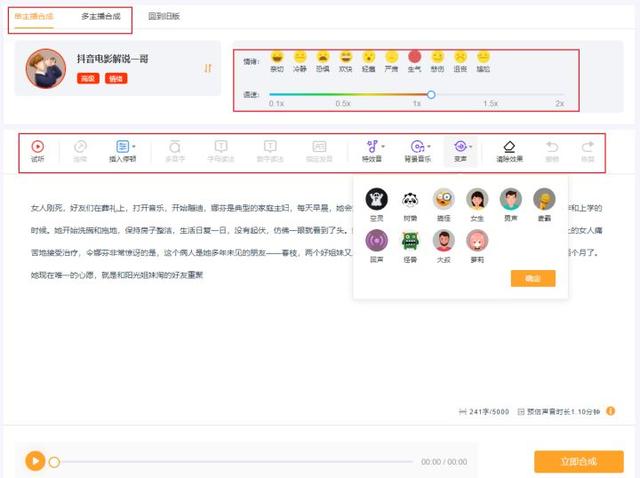The height and width of the screenshot is (478, 640).
Task: Choose the red 生气 angry emotion
Action: coord(414,57)
